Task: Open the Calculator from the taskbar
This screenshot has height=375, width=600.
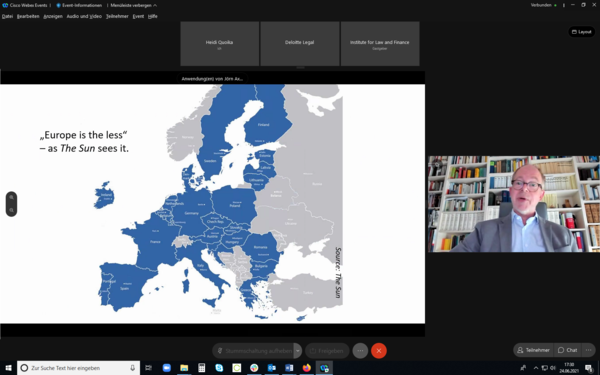Action: [x=201, y=368]
